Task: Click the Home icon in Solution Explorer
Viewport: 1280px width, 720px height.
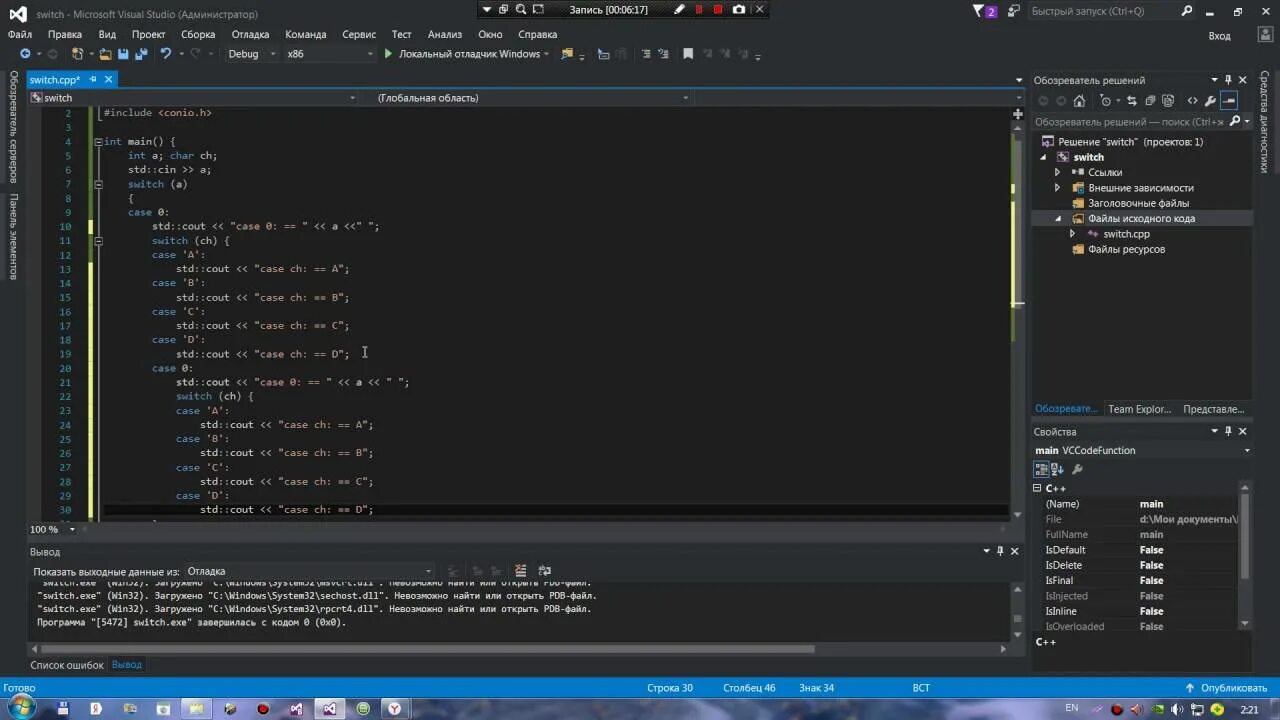Action: tap(1079, 101)
